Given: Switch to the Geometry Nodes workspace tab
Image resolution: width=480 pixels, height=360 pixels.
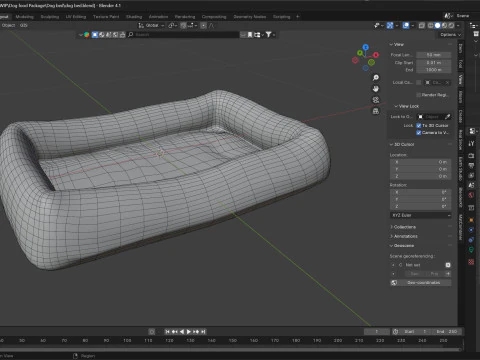Looking at the screenshot, I should (250, 17).
